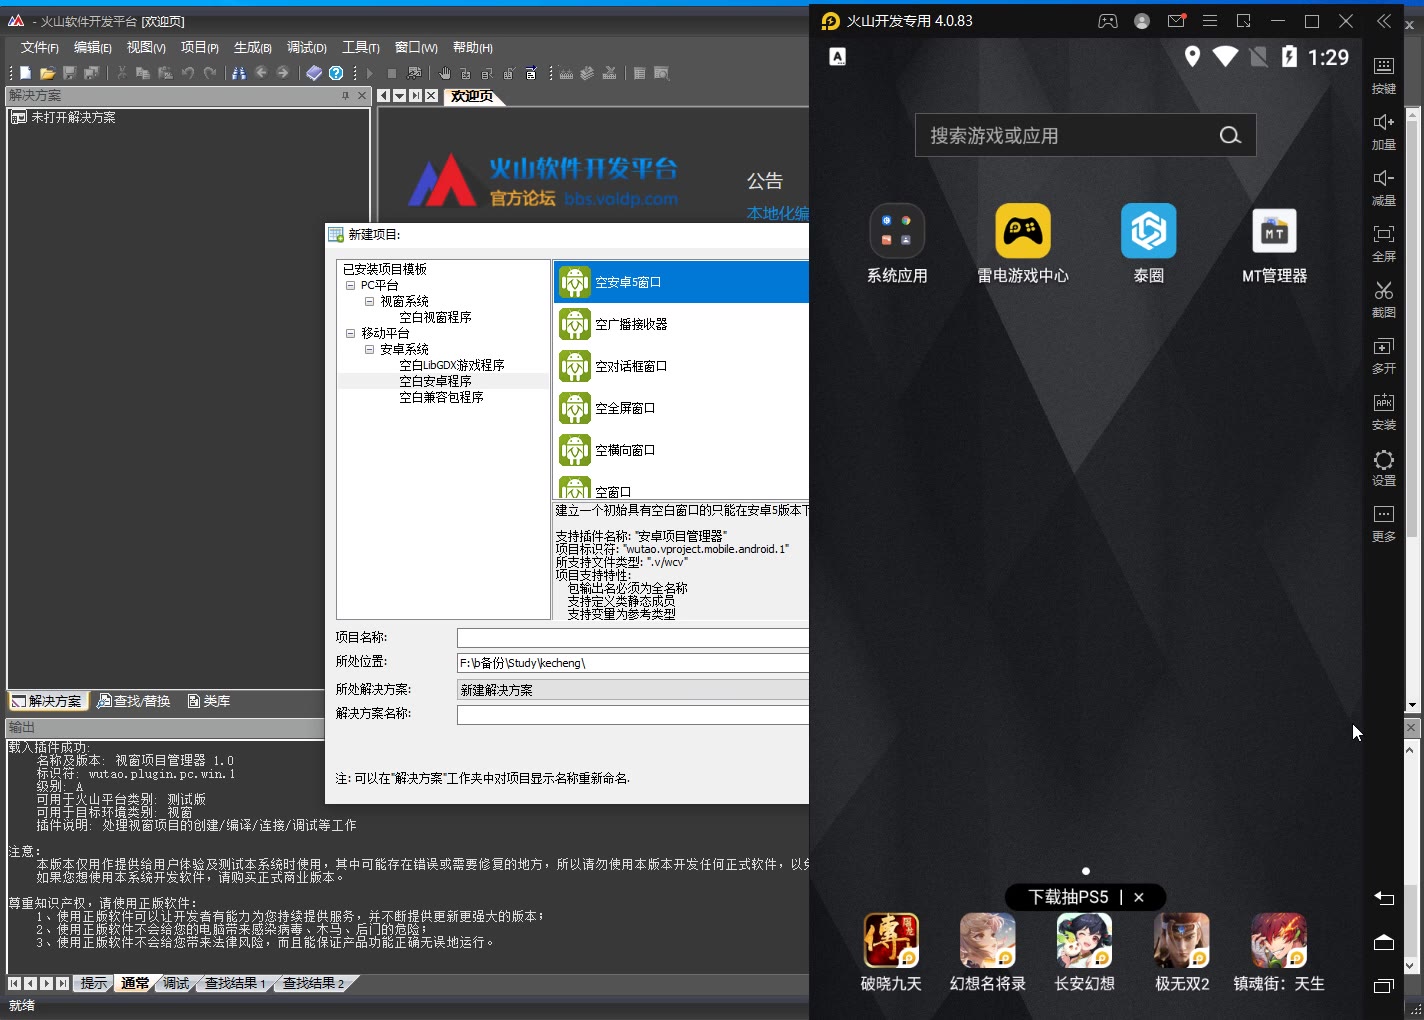Open the 文件(F) menu
Screen dimensions: 1424x1020
[x=40, y=47]
